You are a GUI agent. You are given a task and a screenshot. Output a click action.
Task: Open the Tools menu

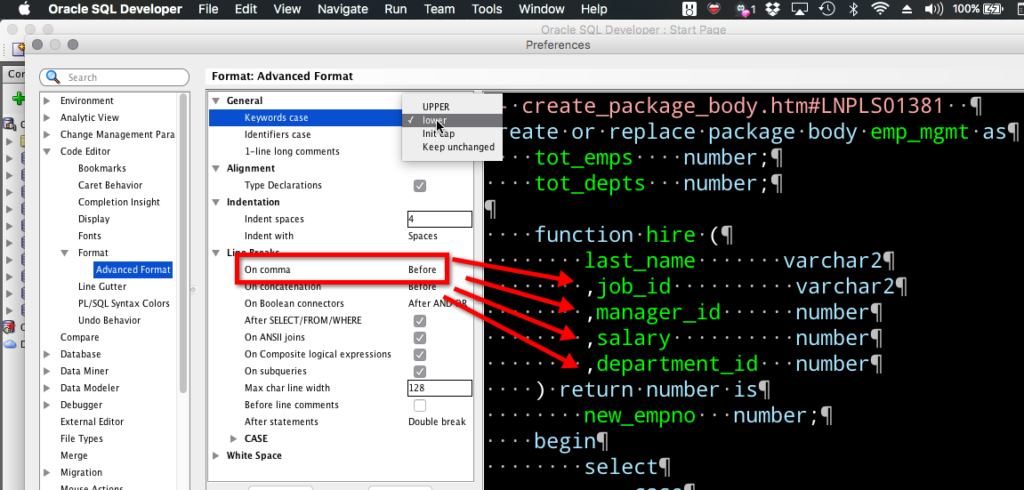point(487,9)
